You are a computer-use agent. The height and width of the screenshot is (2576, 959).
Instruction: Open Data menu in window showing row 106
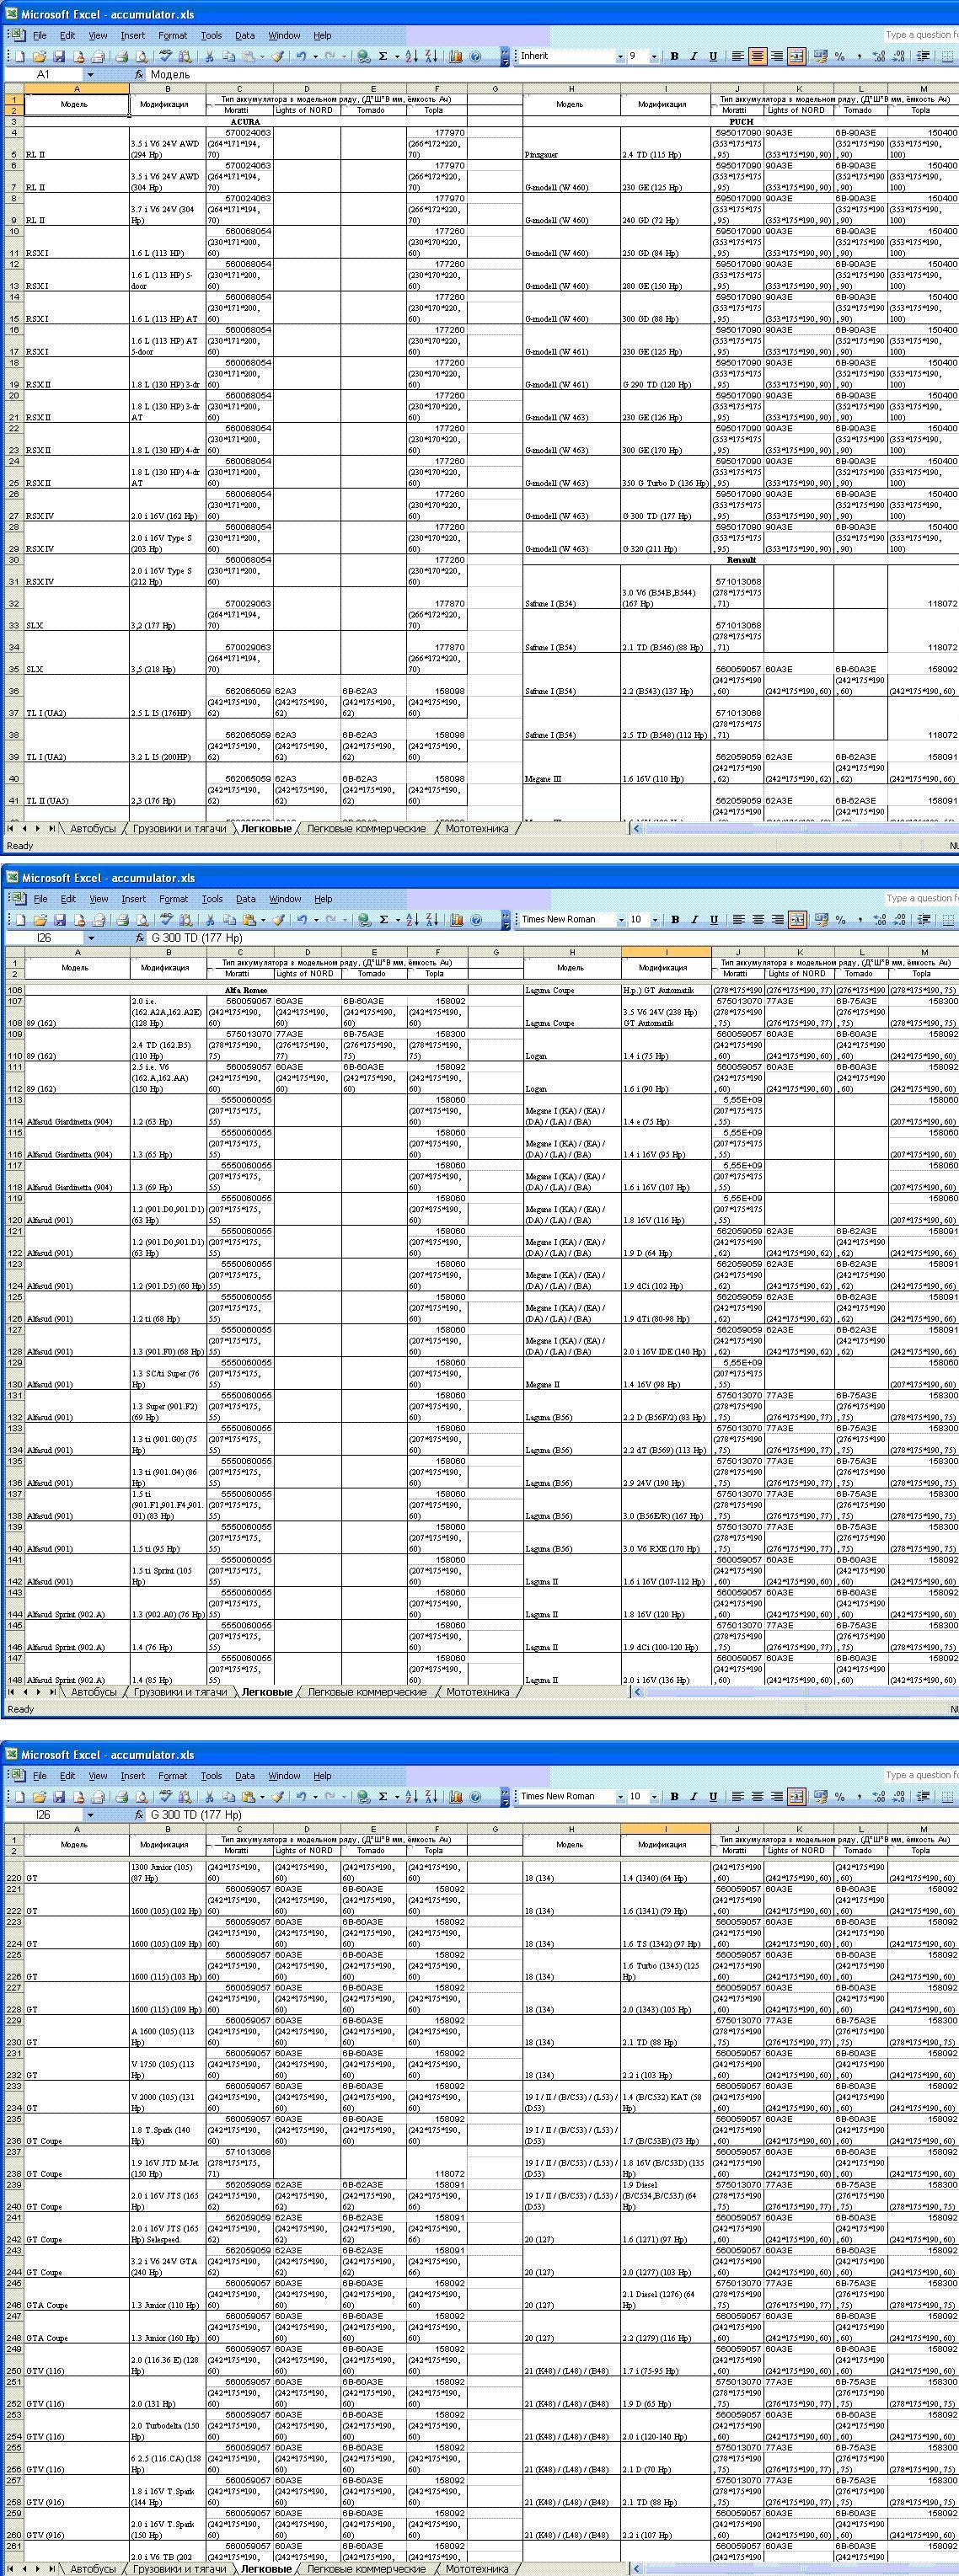(245, 899)
